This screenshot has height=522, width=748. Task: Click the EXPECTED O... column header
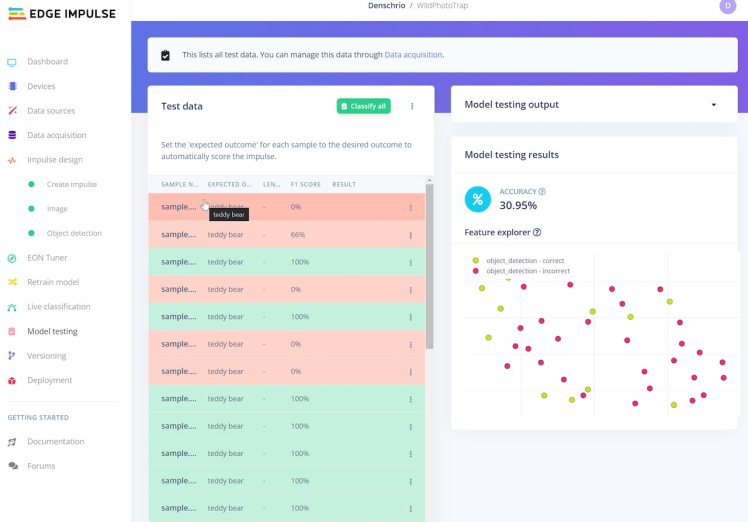[229, 184]
